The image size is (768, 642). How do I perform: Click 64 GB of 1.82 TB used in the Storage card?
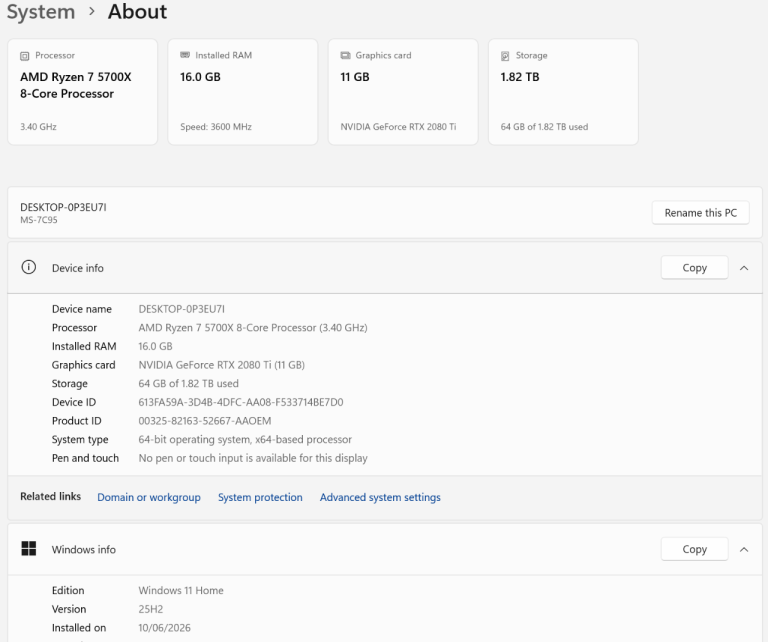pos(544,127)
